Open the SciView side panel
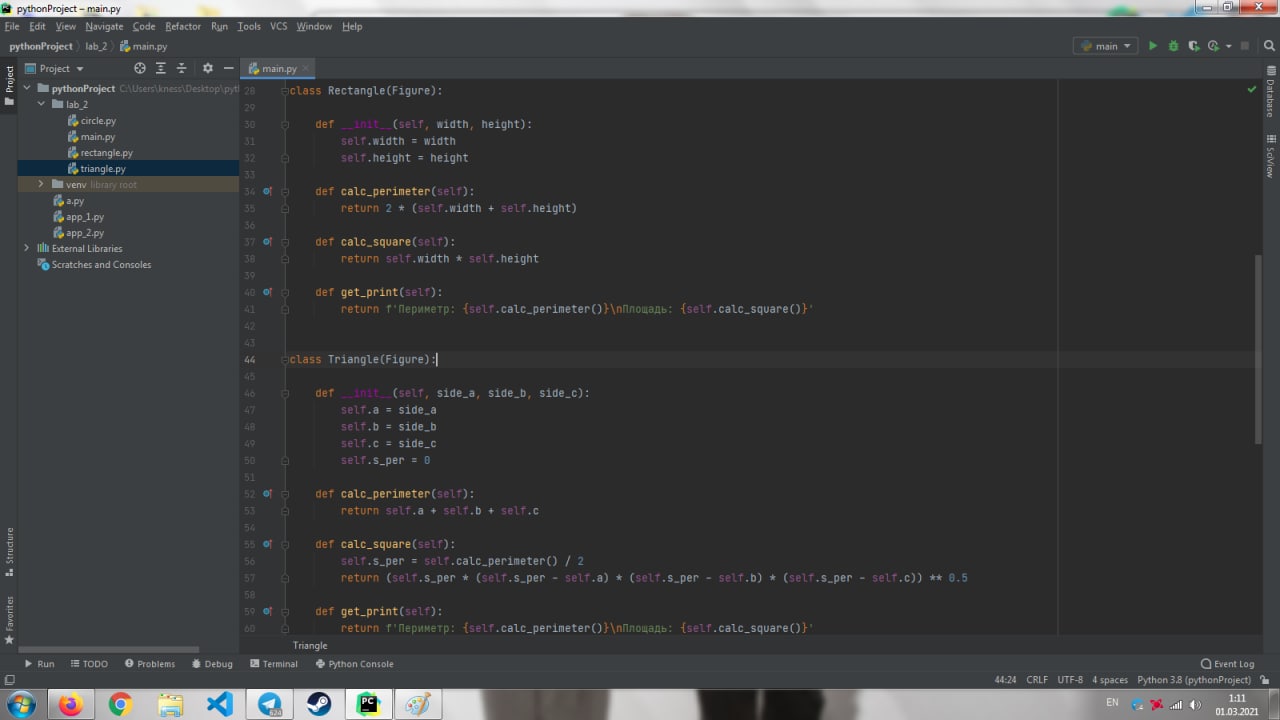Viewport: 1280px width, 720px height. [1270, 156]
